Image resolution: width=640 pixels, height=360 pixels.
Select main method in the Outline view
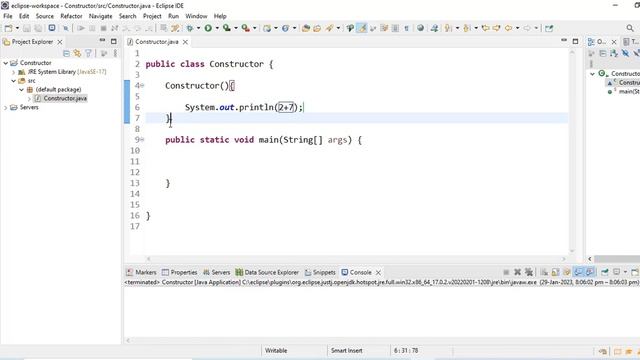(x=624, y=91)
